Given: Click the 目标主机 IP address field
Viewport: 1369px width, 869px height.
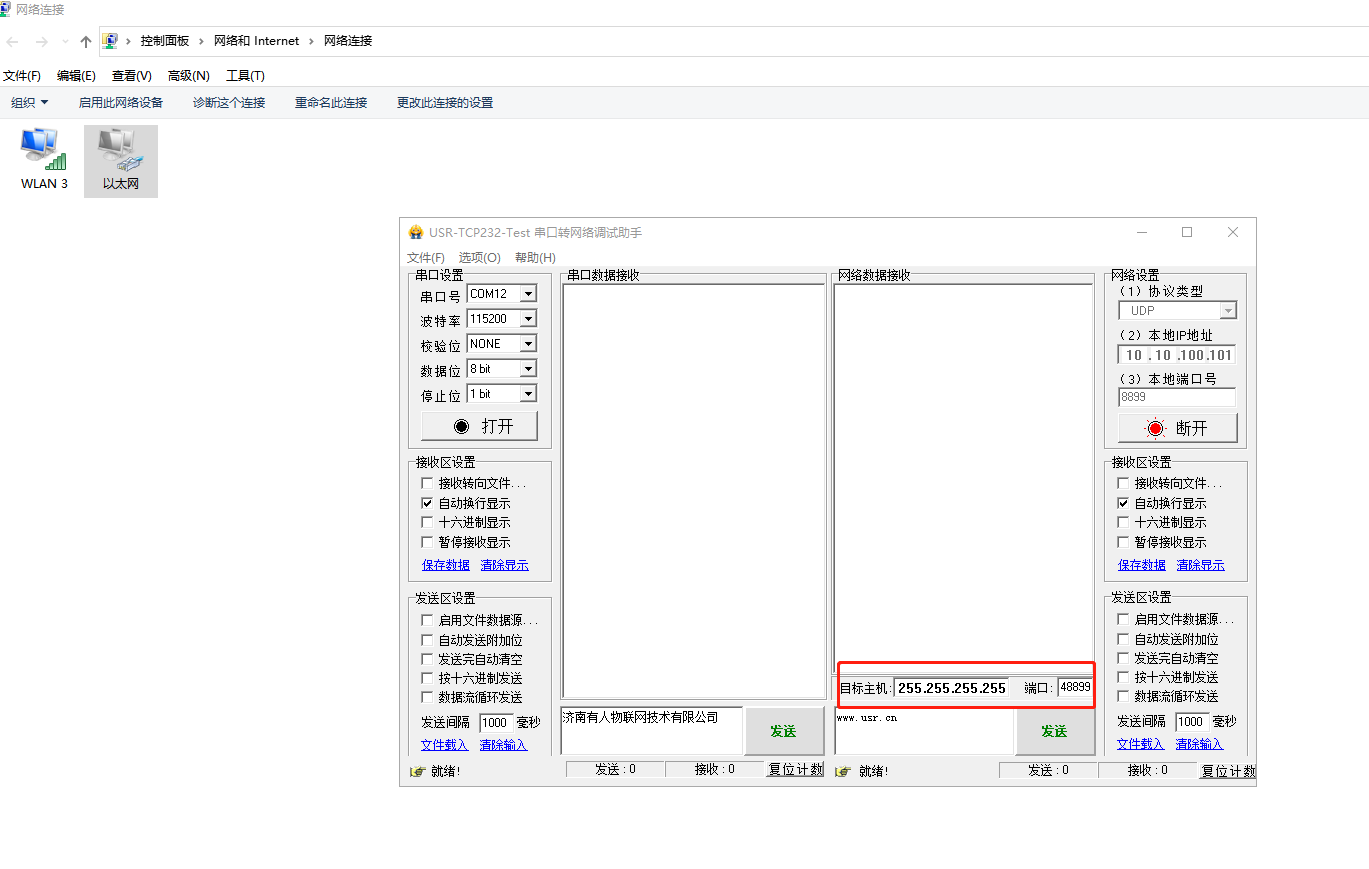Looking at the screenshot, I should (951, 688).
